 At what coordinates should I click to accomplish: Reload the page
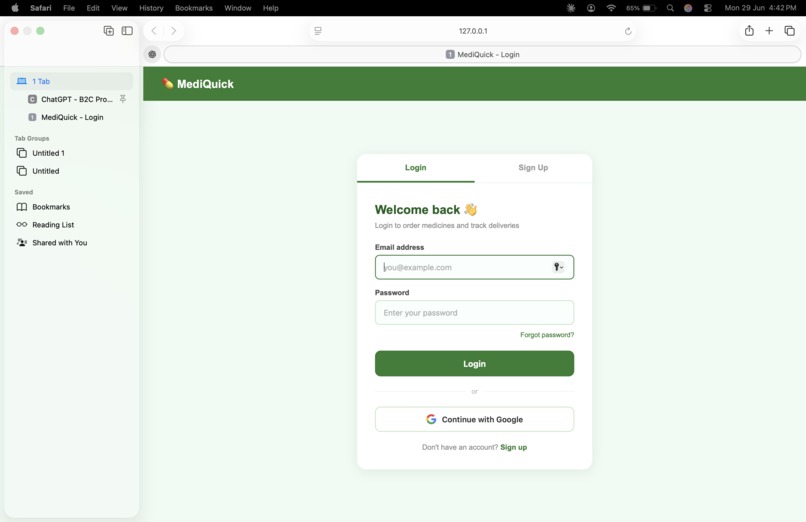(x=628, y=31)
